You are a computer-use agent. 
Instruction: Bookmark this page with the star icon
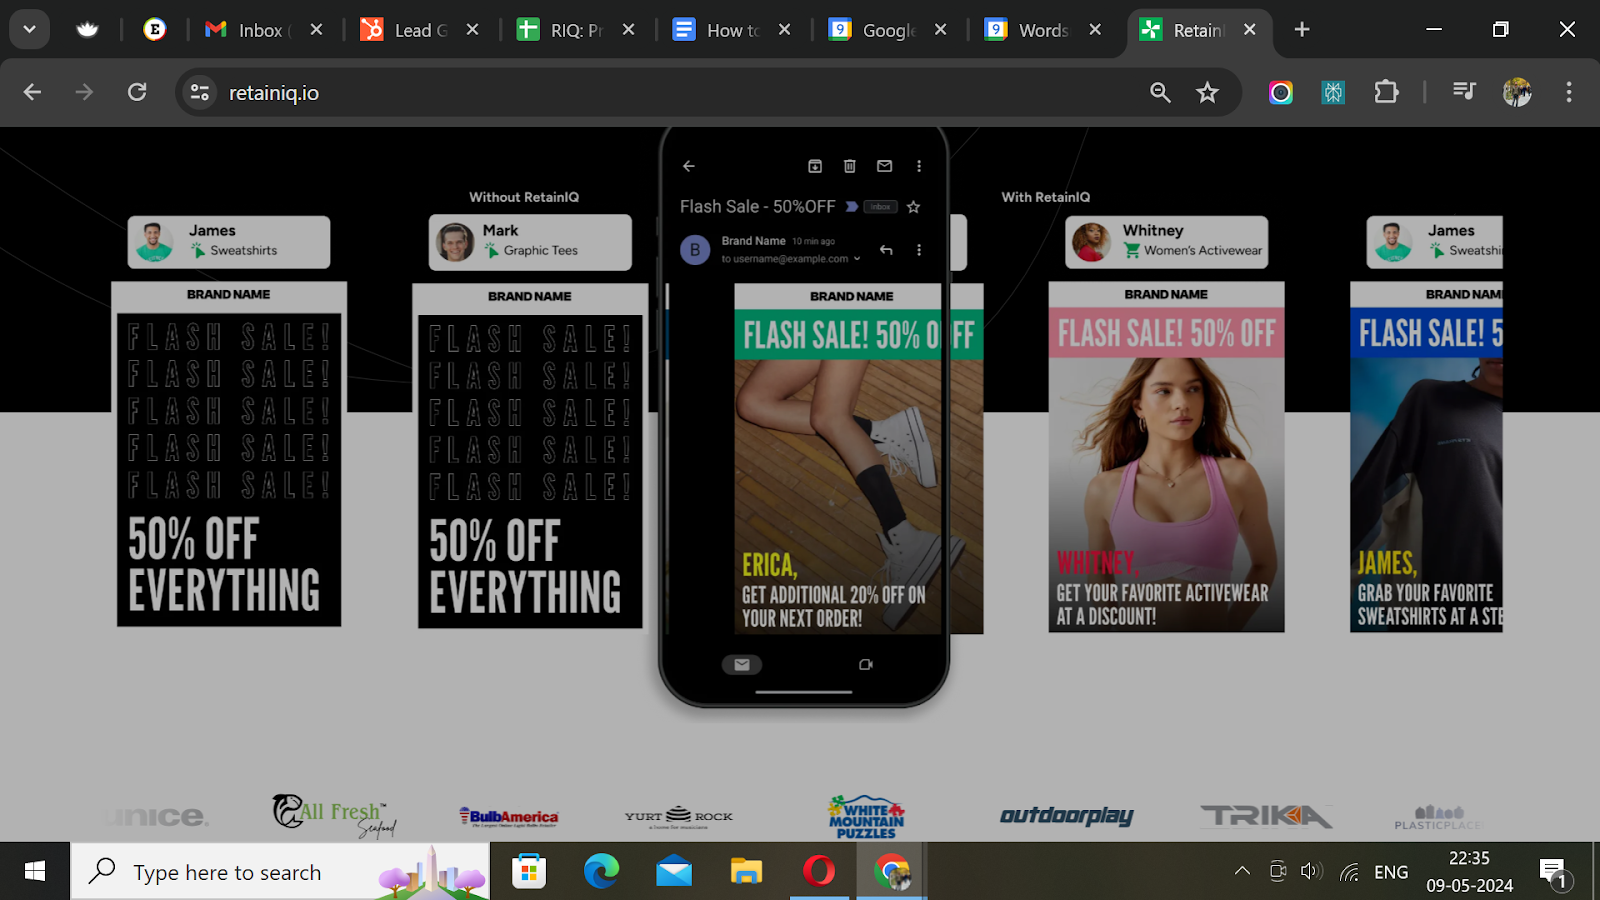tap(1208, 93)
